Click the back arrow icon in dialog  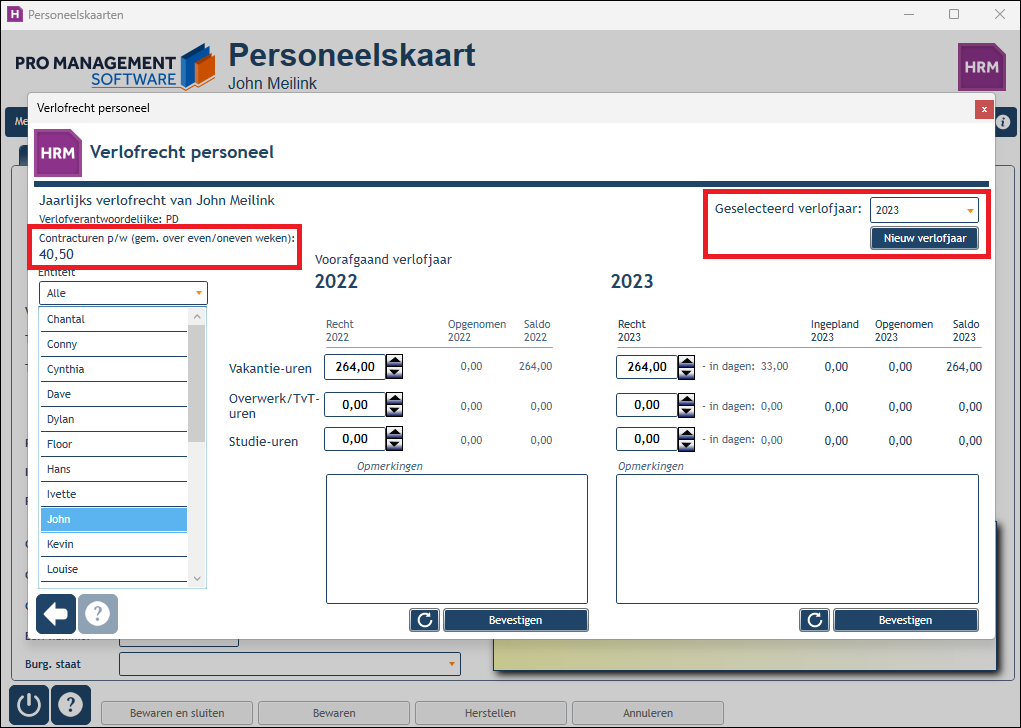click(56, 613)
